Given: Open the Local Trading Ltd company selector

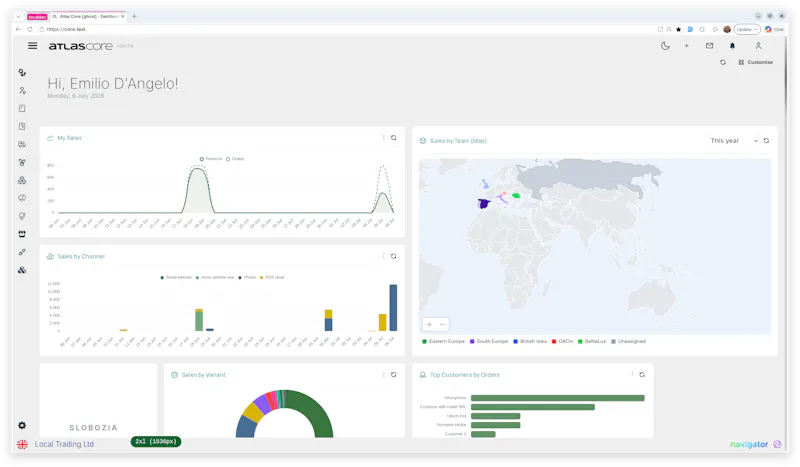Looking at the screenshot, I should 64,444.
